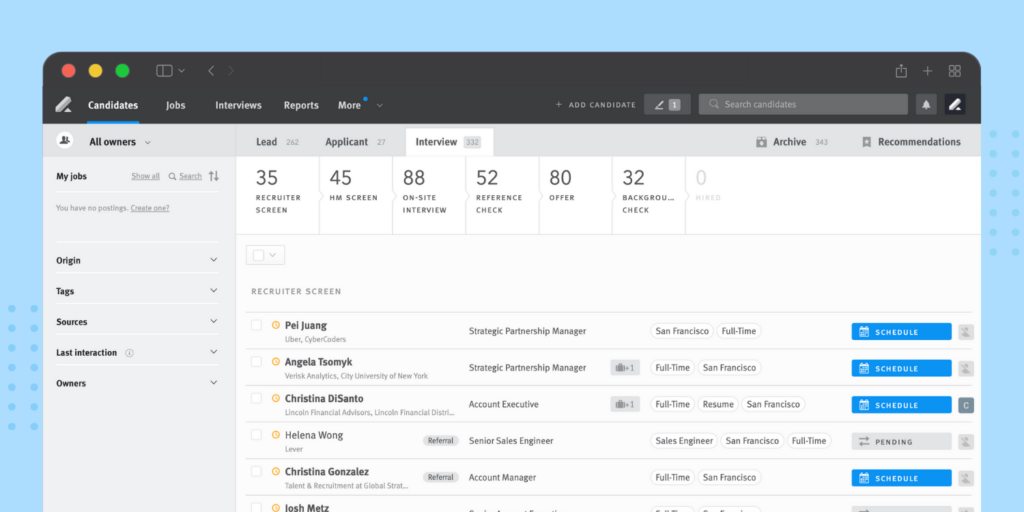Click owner avatar icon on Pei Juang row
This screenshot has width=1024, height=512.
[966, 332]
